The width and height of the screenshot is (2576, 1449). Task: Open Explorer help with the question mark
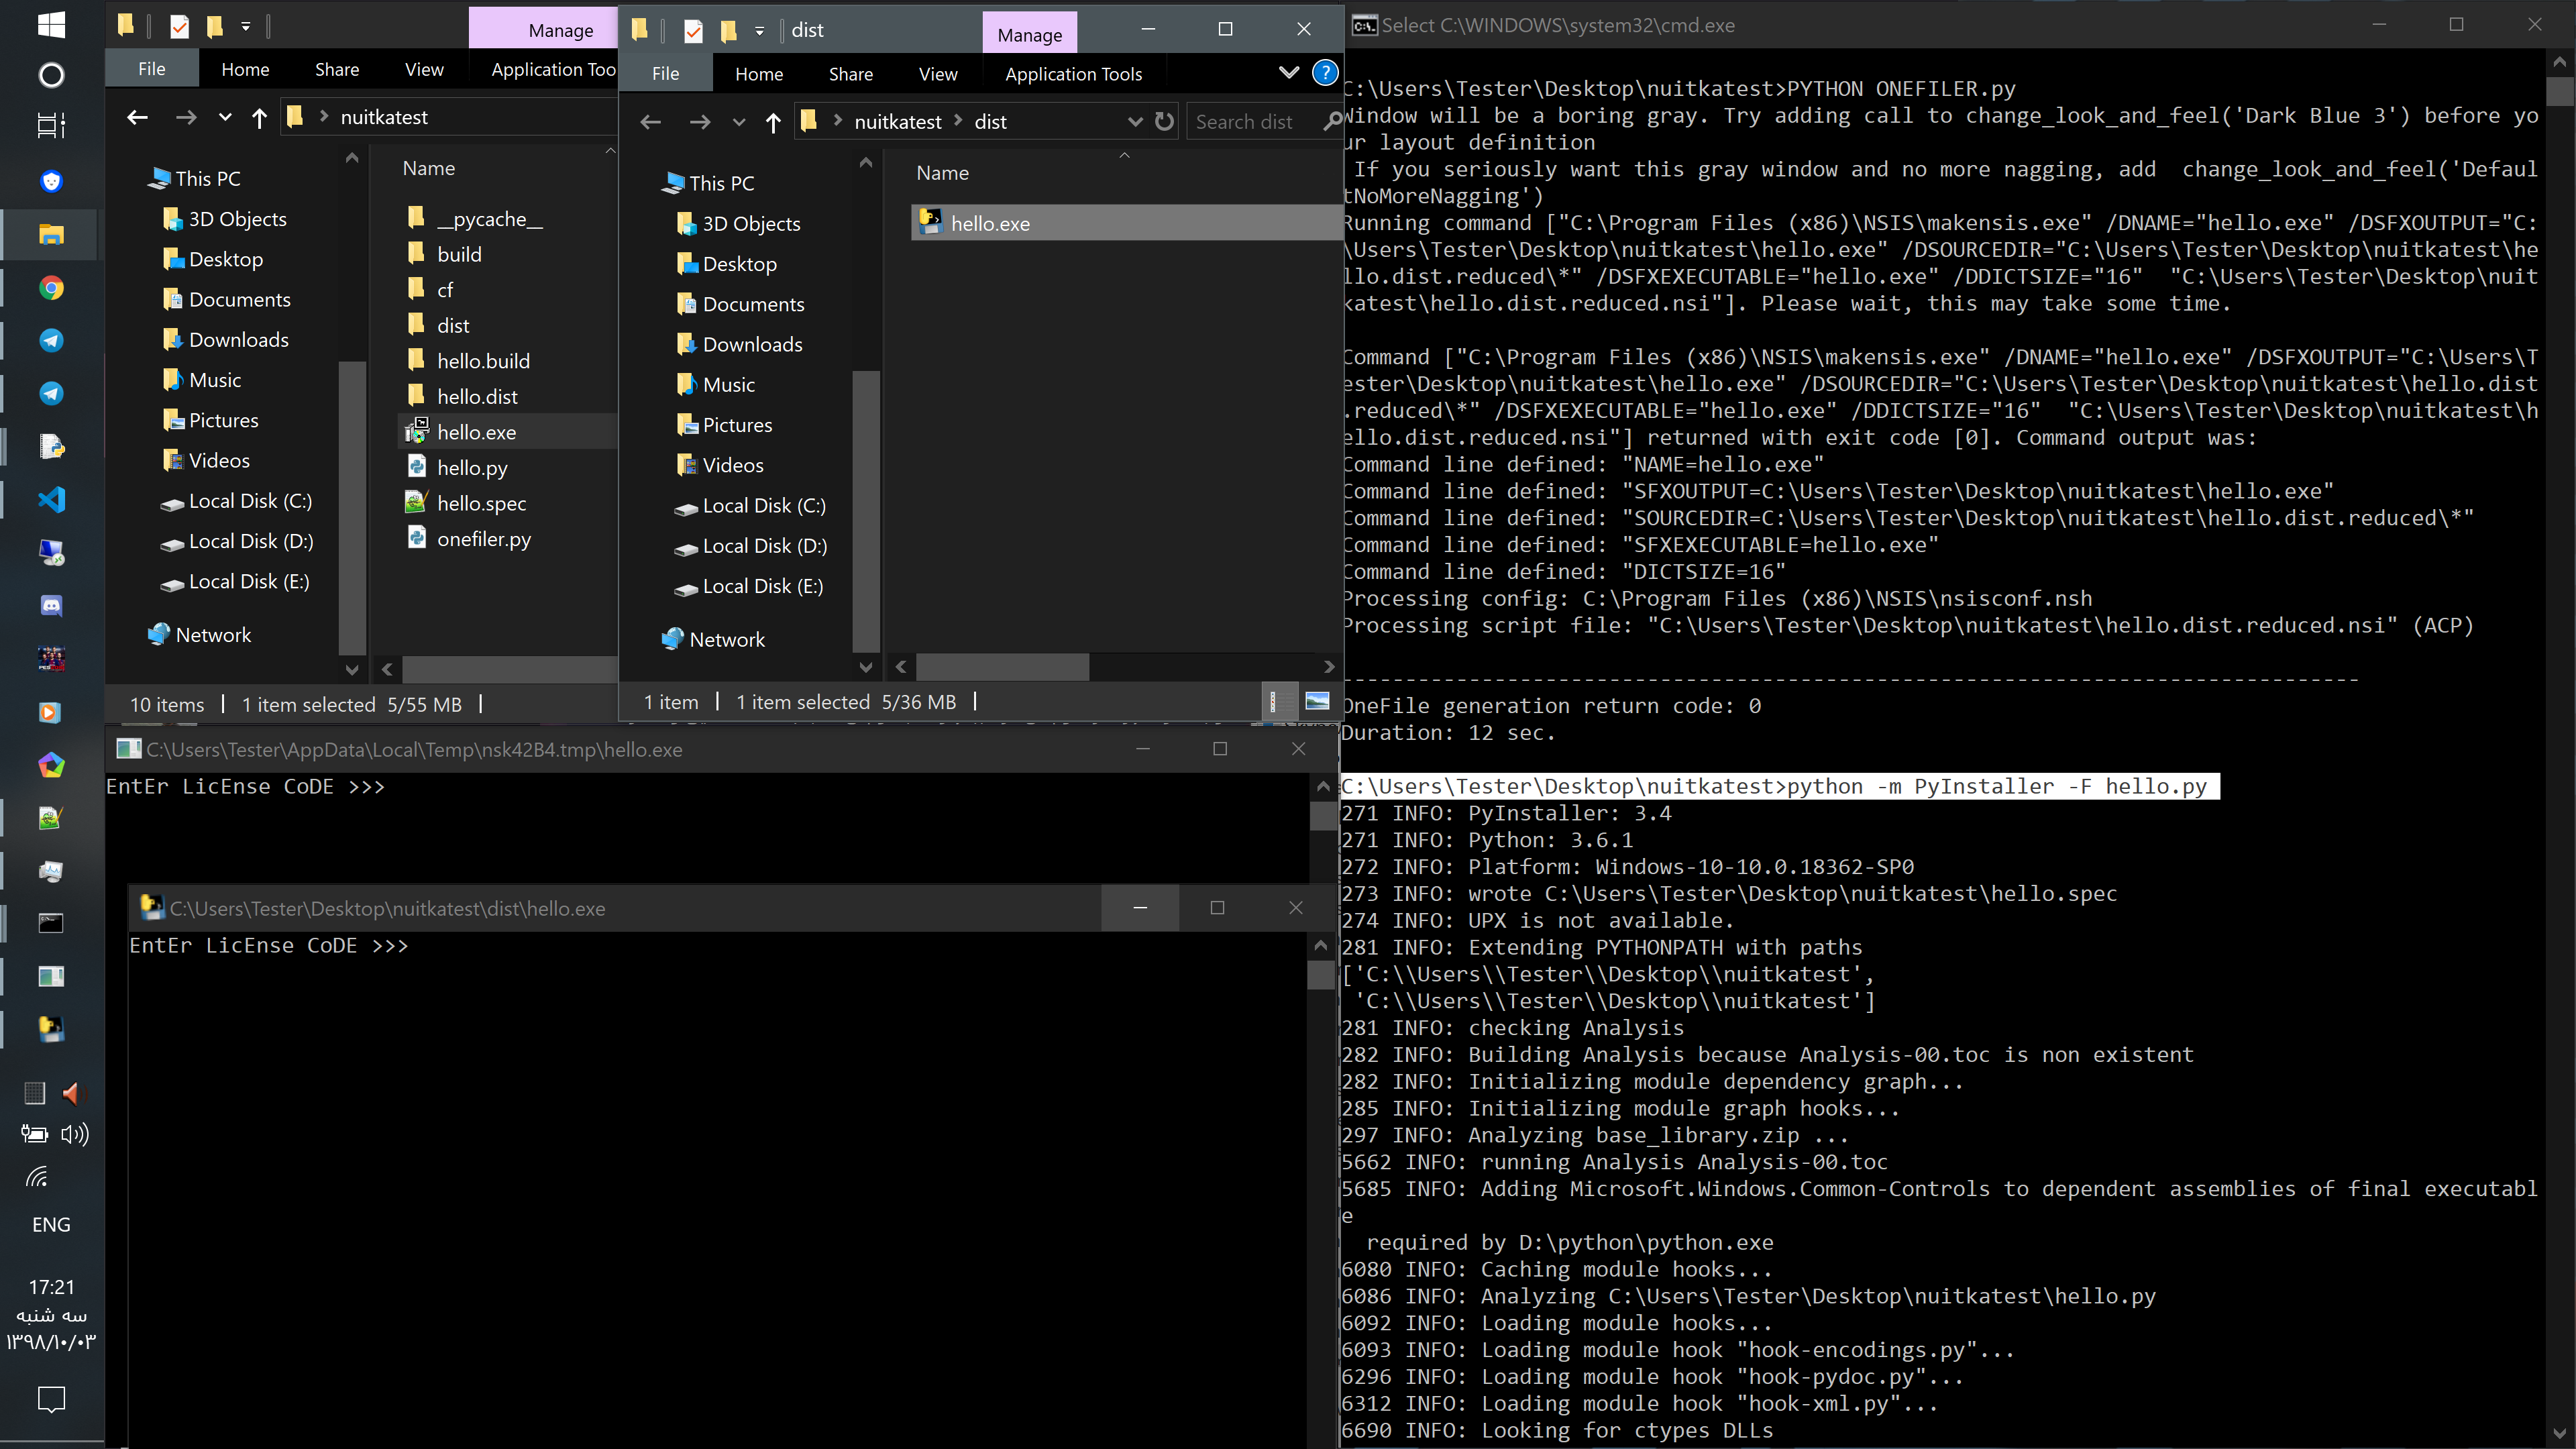(x=1326, y=72)
